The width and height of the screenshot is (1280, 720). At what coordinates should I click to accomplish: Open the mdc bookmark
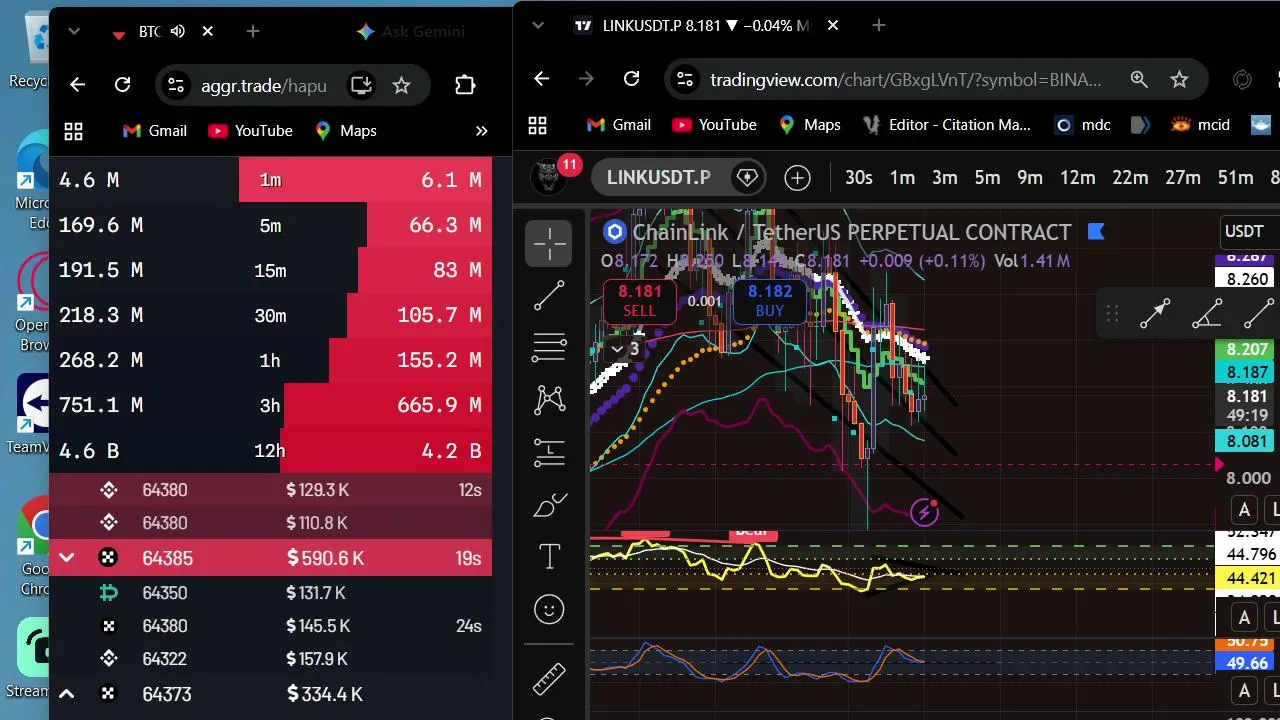pyautogui.click(x=1083, y=125)
